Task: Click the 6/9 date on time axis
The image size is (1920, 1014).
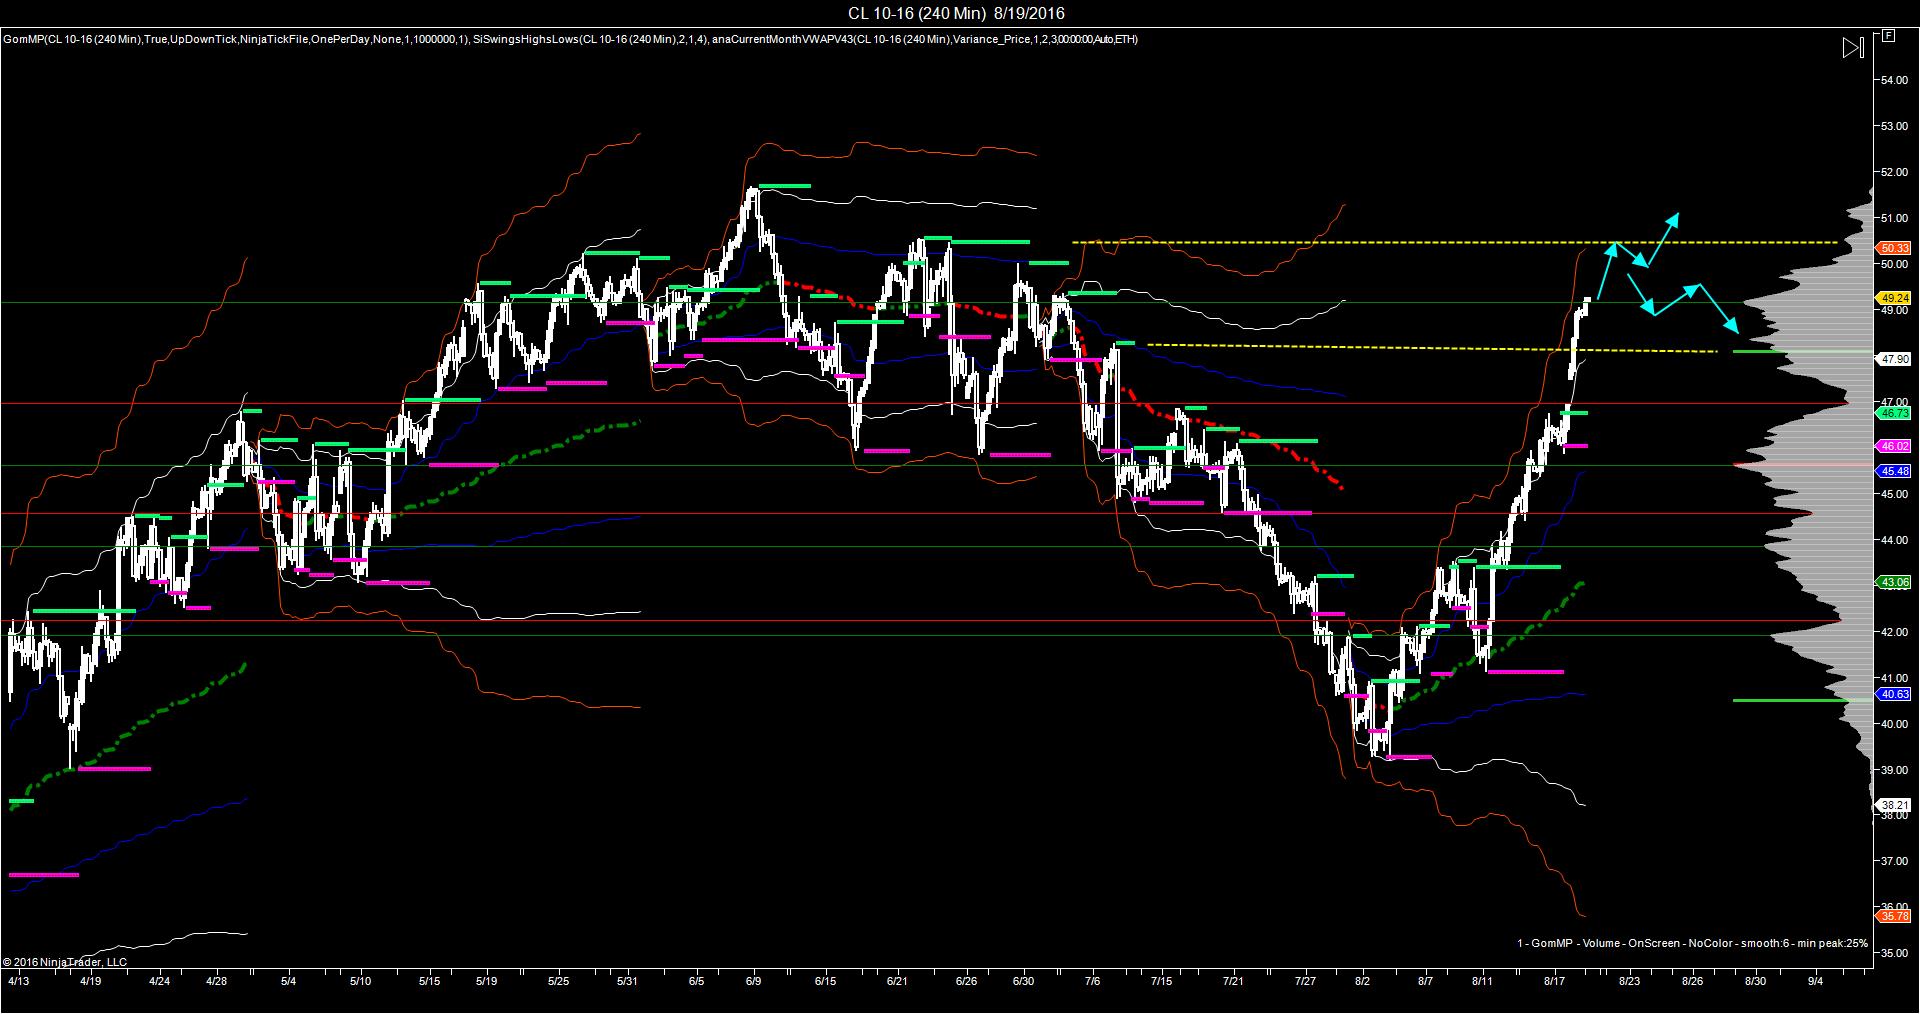Action: click(753, 982)
